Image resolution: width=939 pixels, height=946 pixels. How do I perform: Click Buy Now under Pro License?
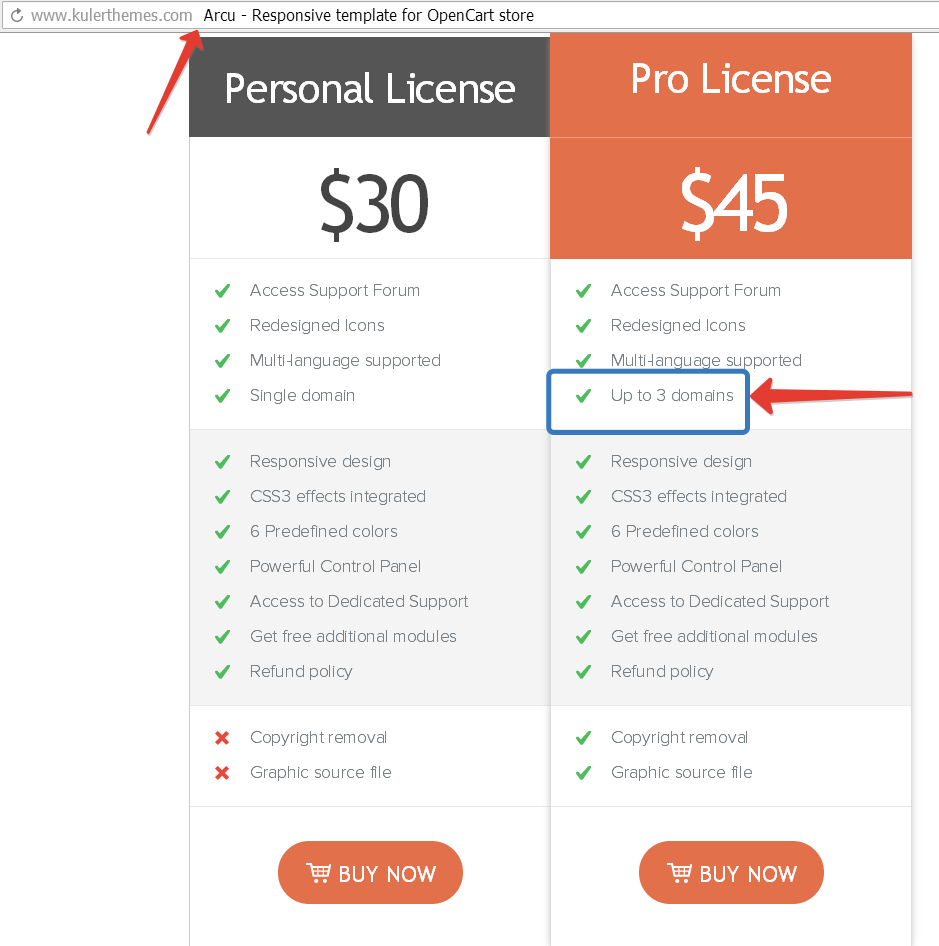(x=731, y=873)
